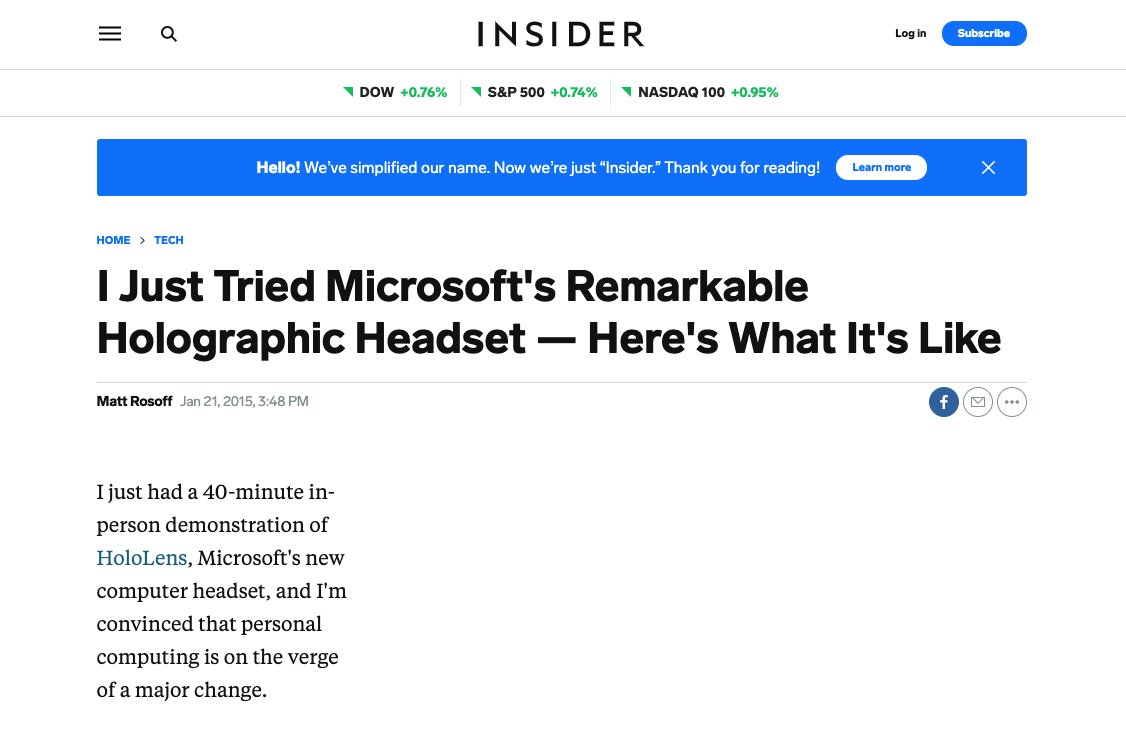Click the DOW green arrow indicator
This screenshot has width=1126, height=729.
point(348,92)
